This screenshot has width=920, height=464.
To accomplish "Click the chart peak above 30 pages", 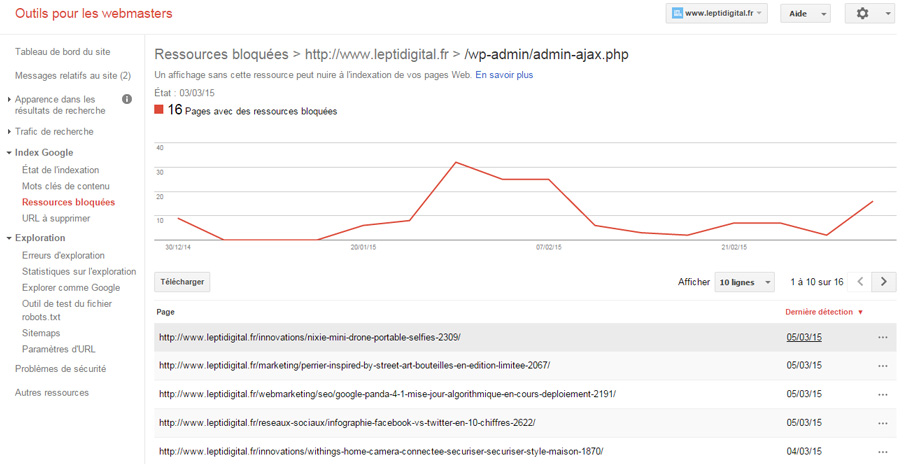I will (x=456, y=162).
